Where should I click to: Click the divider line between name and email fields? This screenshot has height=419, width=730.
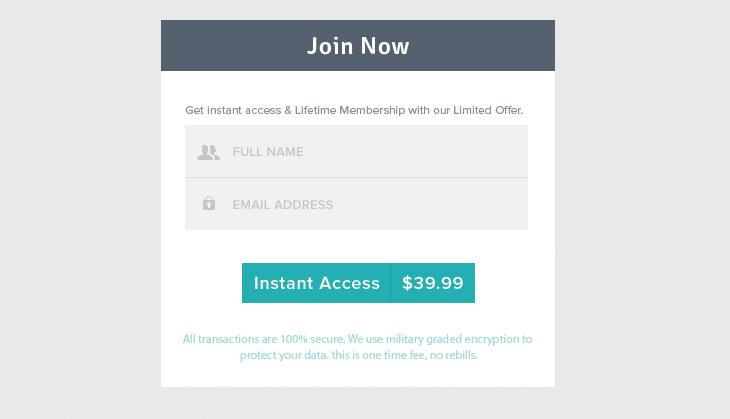click(357, 177)
